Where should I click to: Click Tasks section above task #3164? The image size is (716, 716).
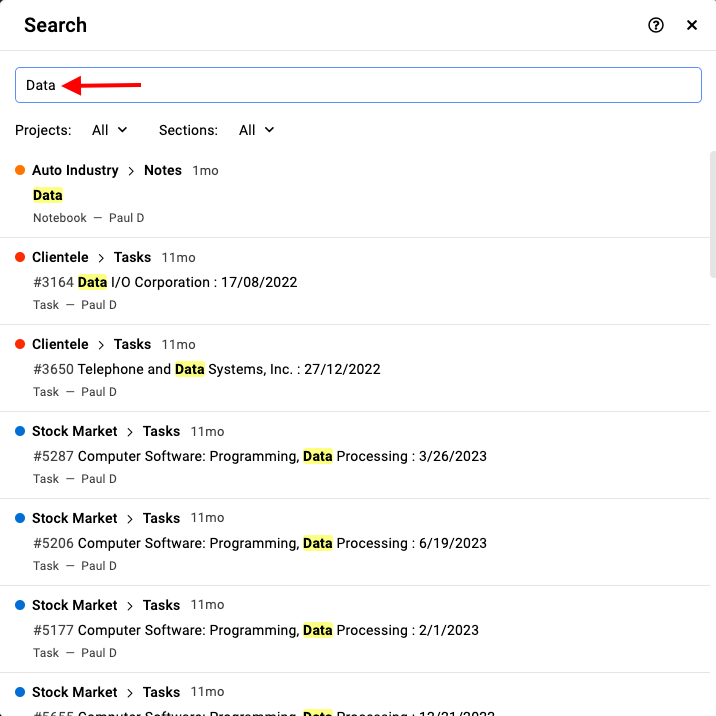click(x=132, y=257)
